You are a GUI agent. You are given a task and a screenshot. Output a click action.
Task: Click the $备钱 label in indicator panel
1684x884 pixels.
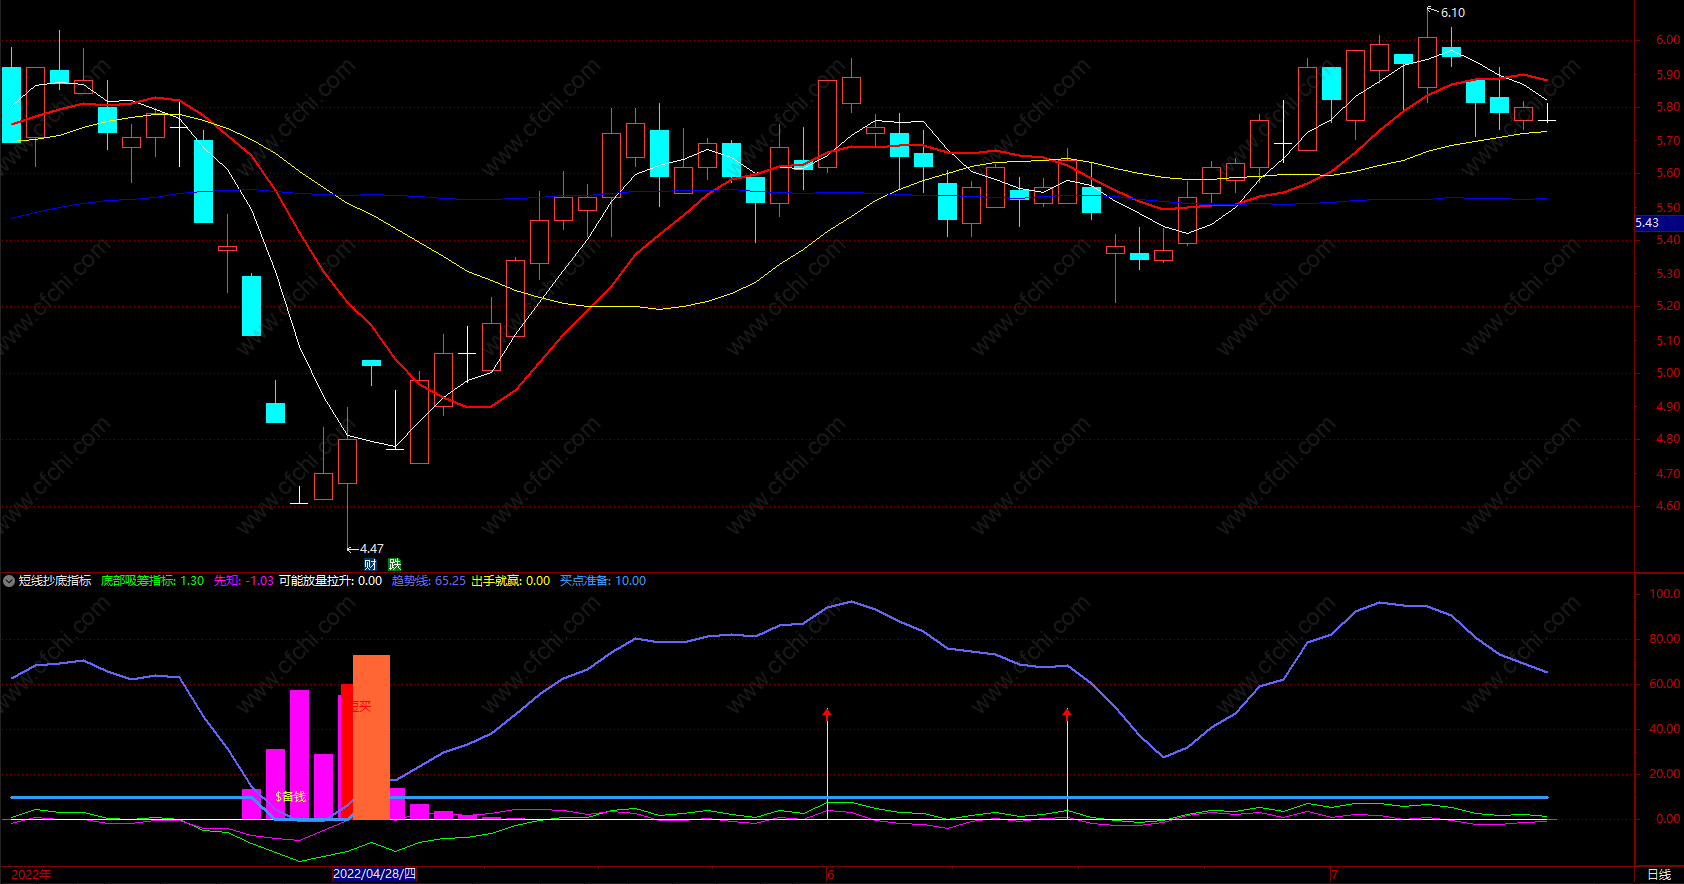click(x=291, y=797)
